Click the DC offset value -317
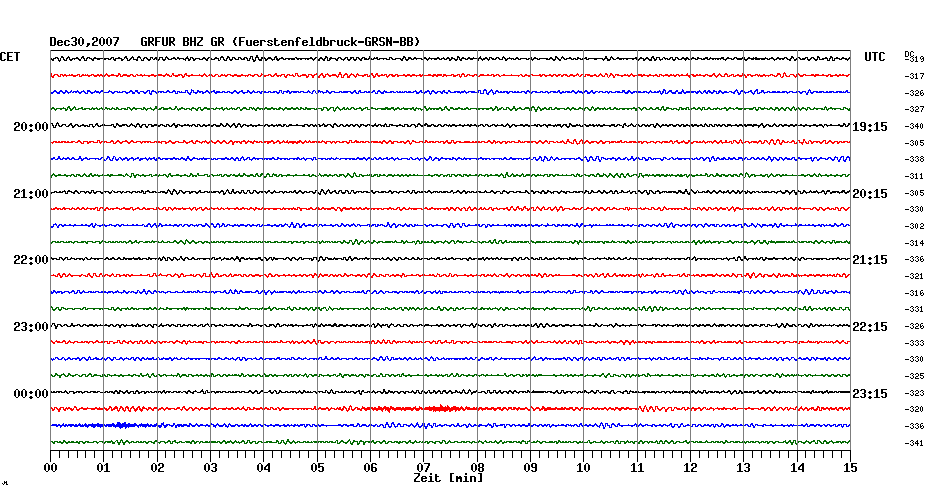This screenshot has height=494, width=930. tap(915, 77)
